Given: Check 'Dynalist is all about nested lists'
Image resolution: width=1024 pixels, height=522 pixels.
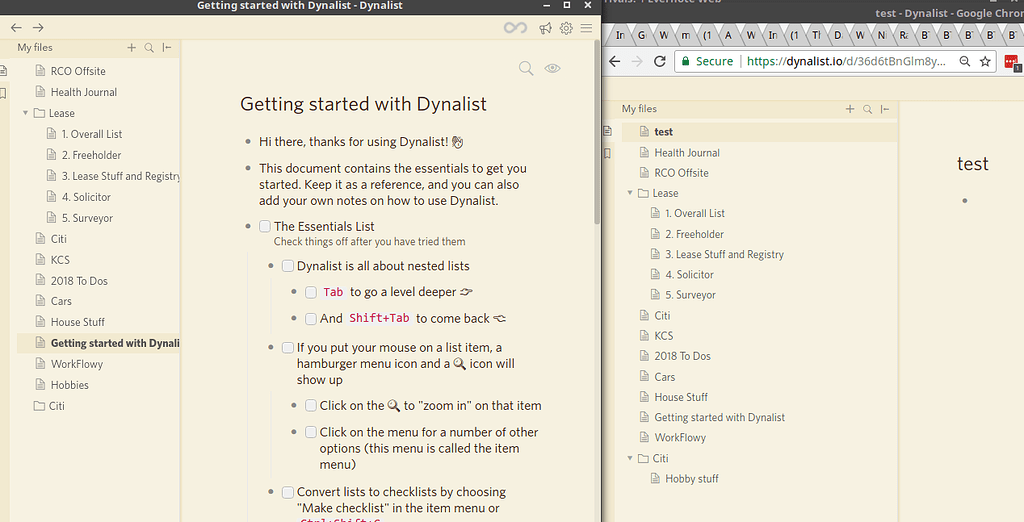Looking at the screenshot, I should pos(287,266).
